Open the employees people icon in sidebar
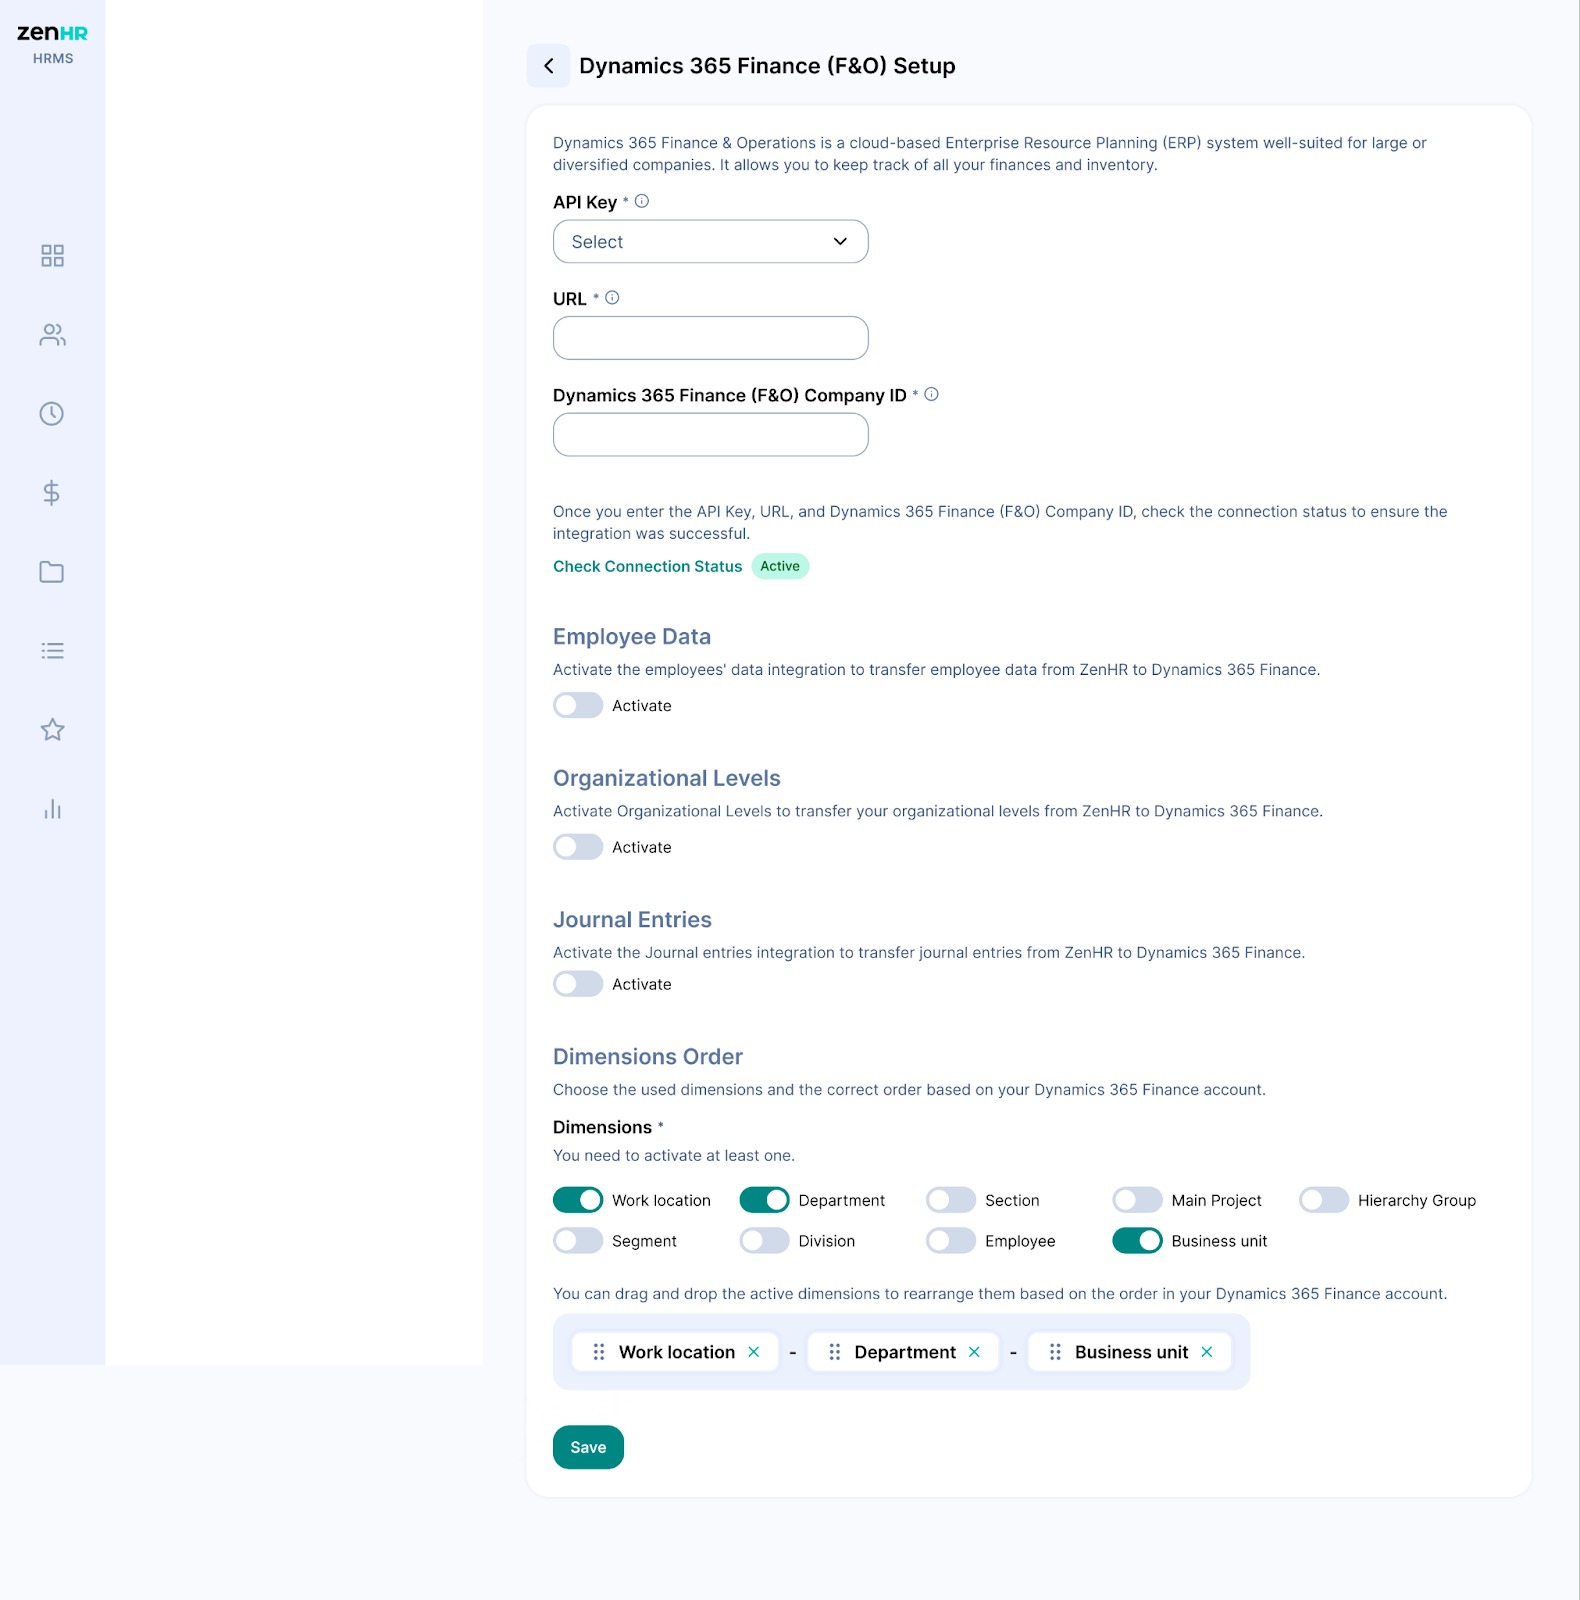Screen dimensions: 1580x1600 point(52,335)
